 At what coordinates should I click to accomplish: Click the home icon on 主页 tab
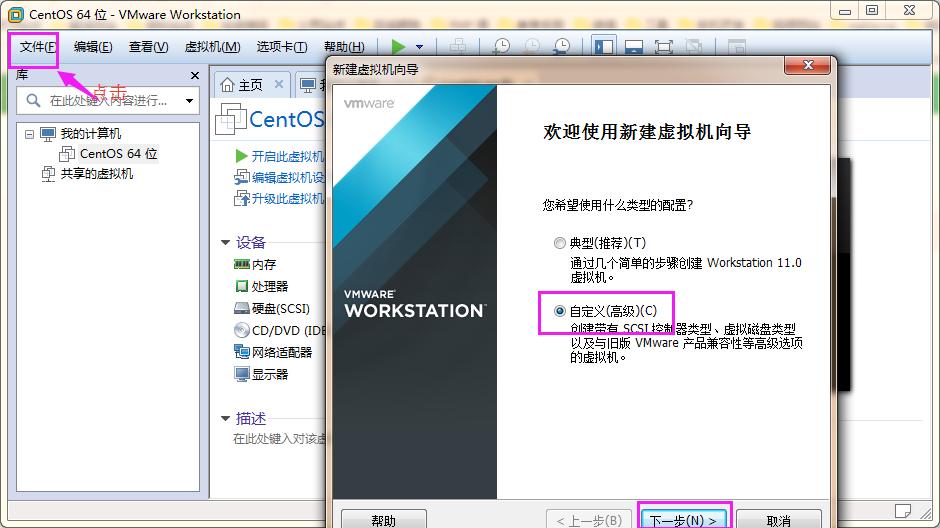[227, 85]
